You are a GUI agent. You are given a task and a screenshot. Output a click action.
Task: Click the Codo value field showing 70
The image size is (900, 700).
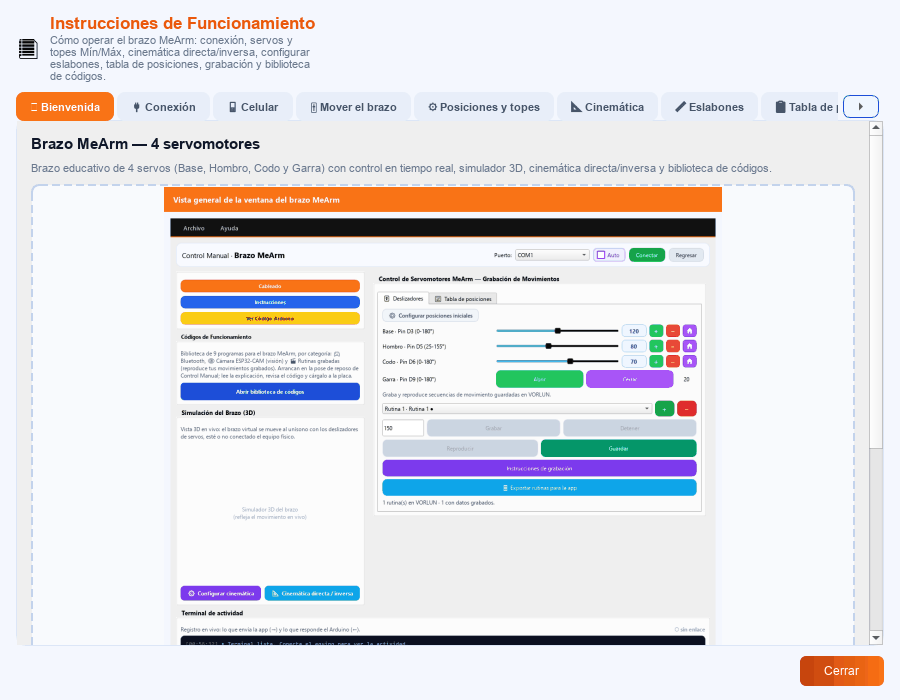pos(634,361)
